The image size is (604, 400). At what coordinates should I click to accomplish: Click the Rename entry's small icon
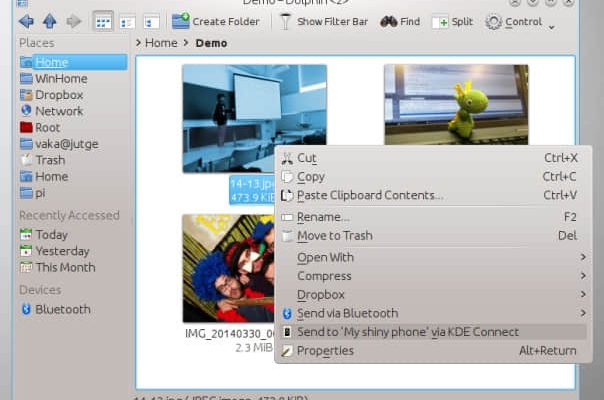pos(287,217)
